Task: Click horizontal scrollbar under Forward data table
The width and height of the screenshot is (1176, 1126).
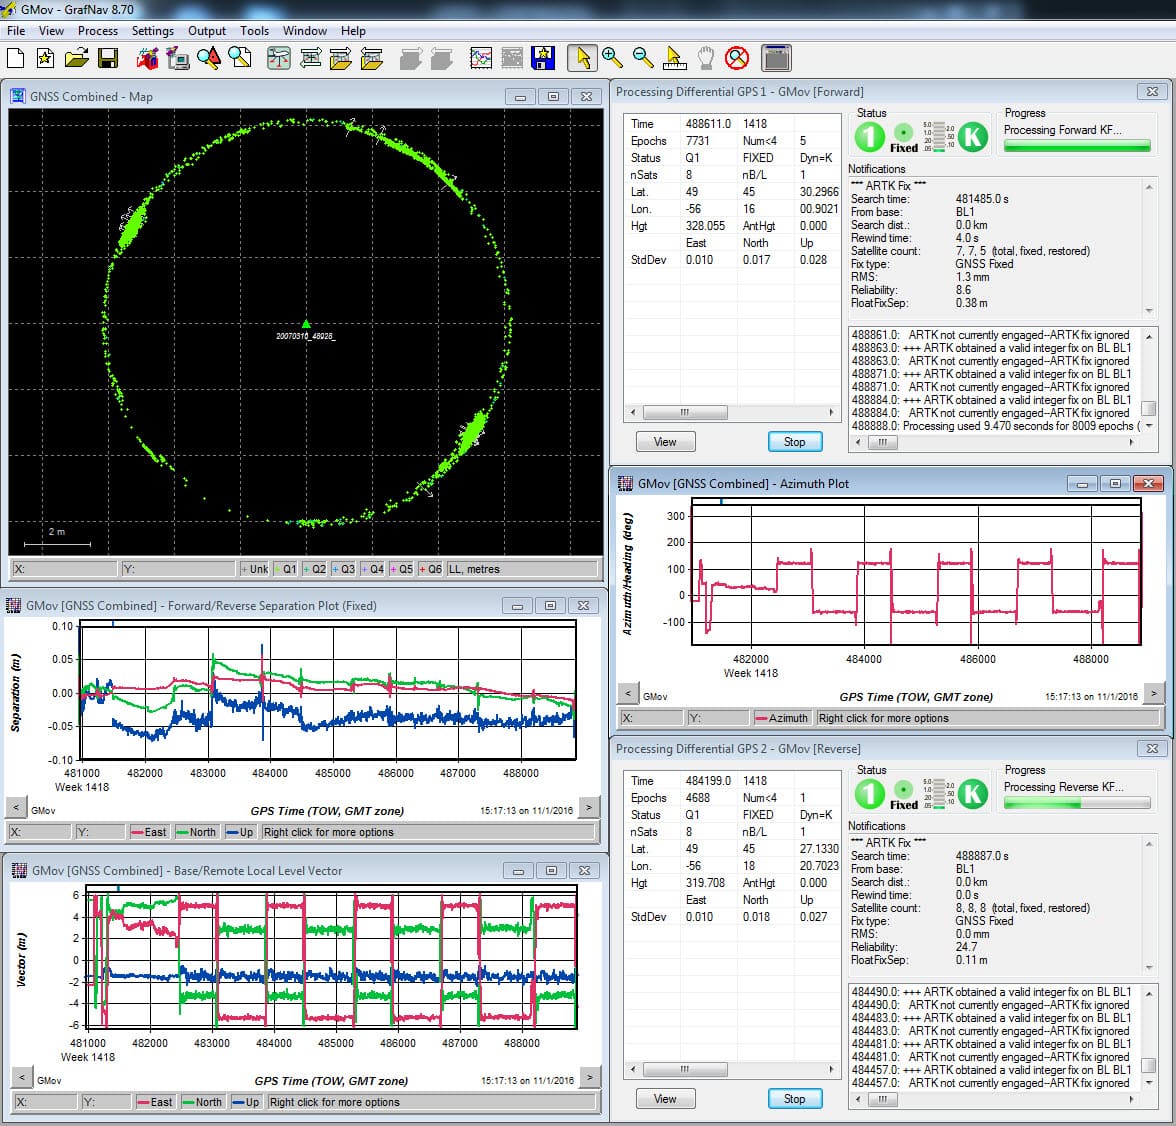Action: 732,412
